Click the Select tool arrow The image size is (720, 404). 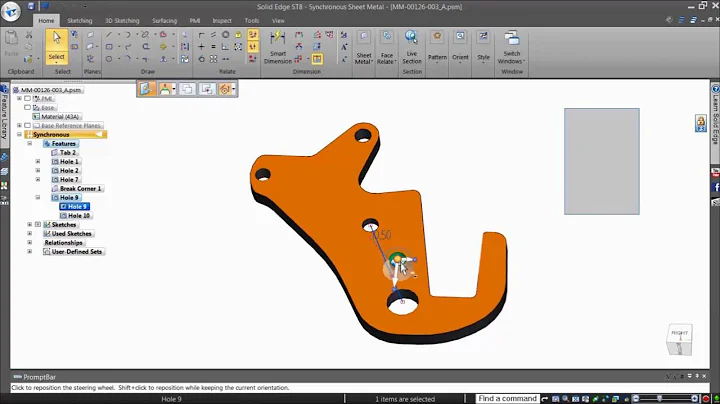[x=56, y=38]
